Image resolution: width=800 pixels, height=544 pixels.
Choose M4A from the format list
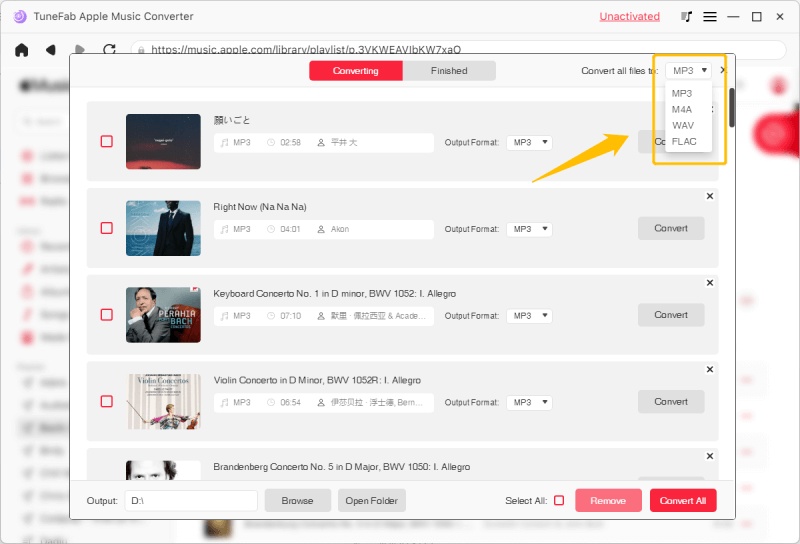coord(682,109)
